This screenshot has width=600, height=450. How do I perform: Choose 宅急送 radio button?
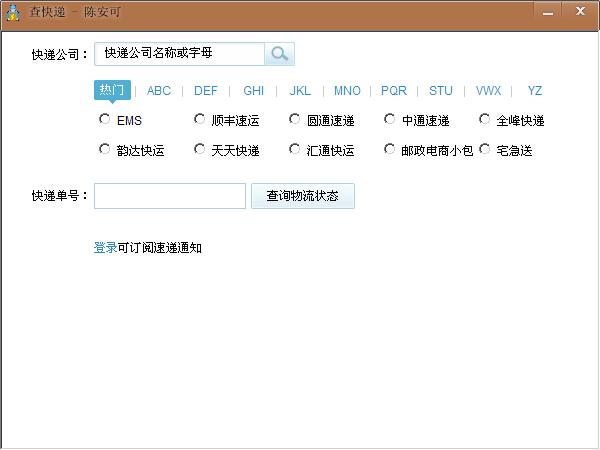[x=484, y=149]
